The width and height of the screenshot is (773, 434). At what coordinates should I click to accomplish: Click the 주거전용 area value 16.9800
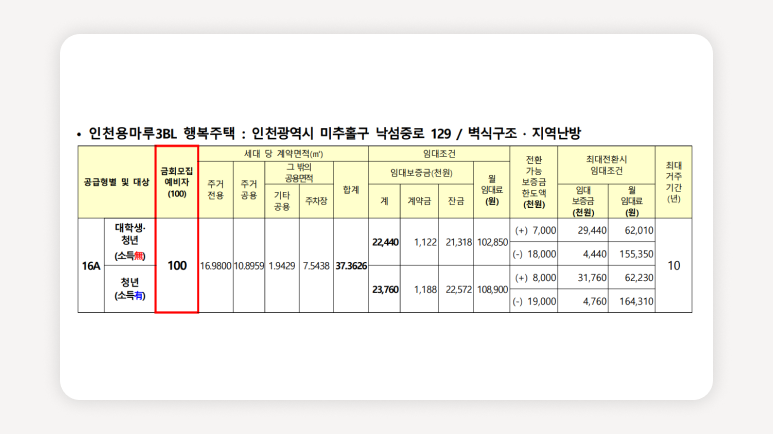[216, 266]
